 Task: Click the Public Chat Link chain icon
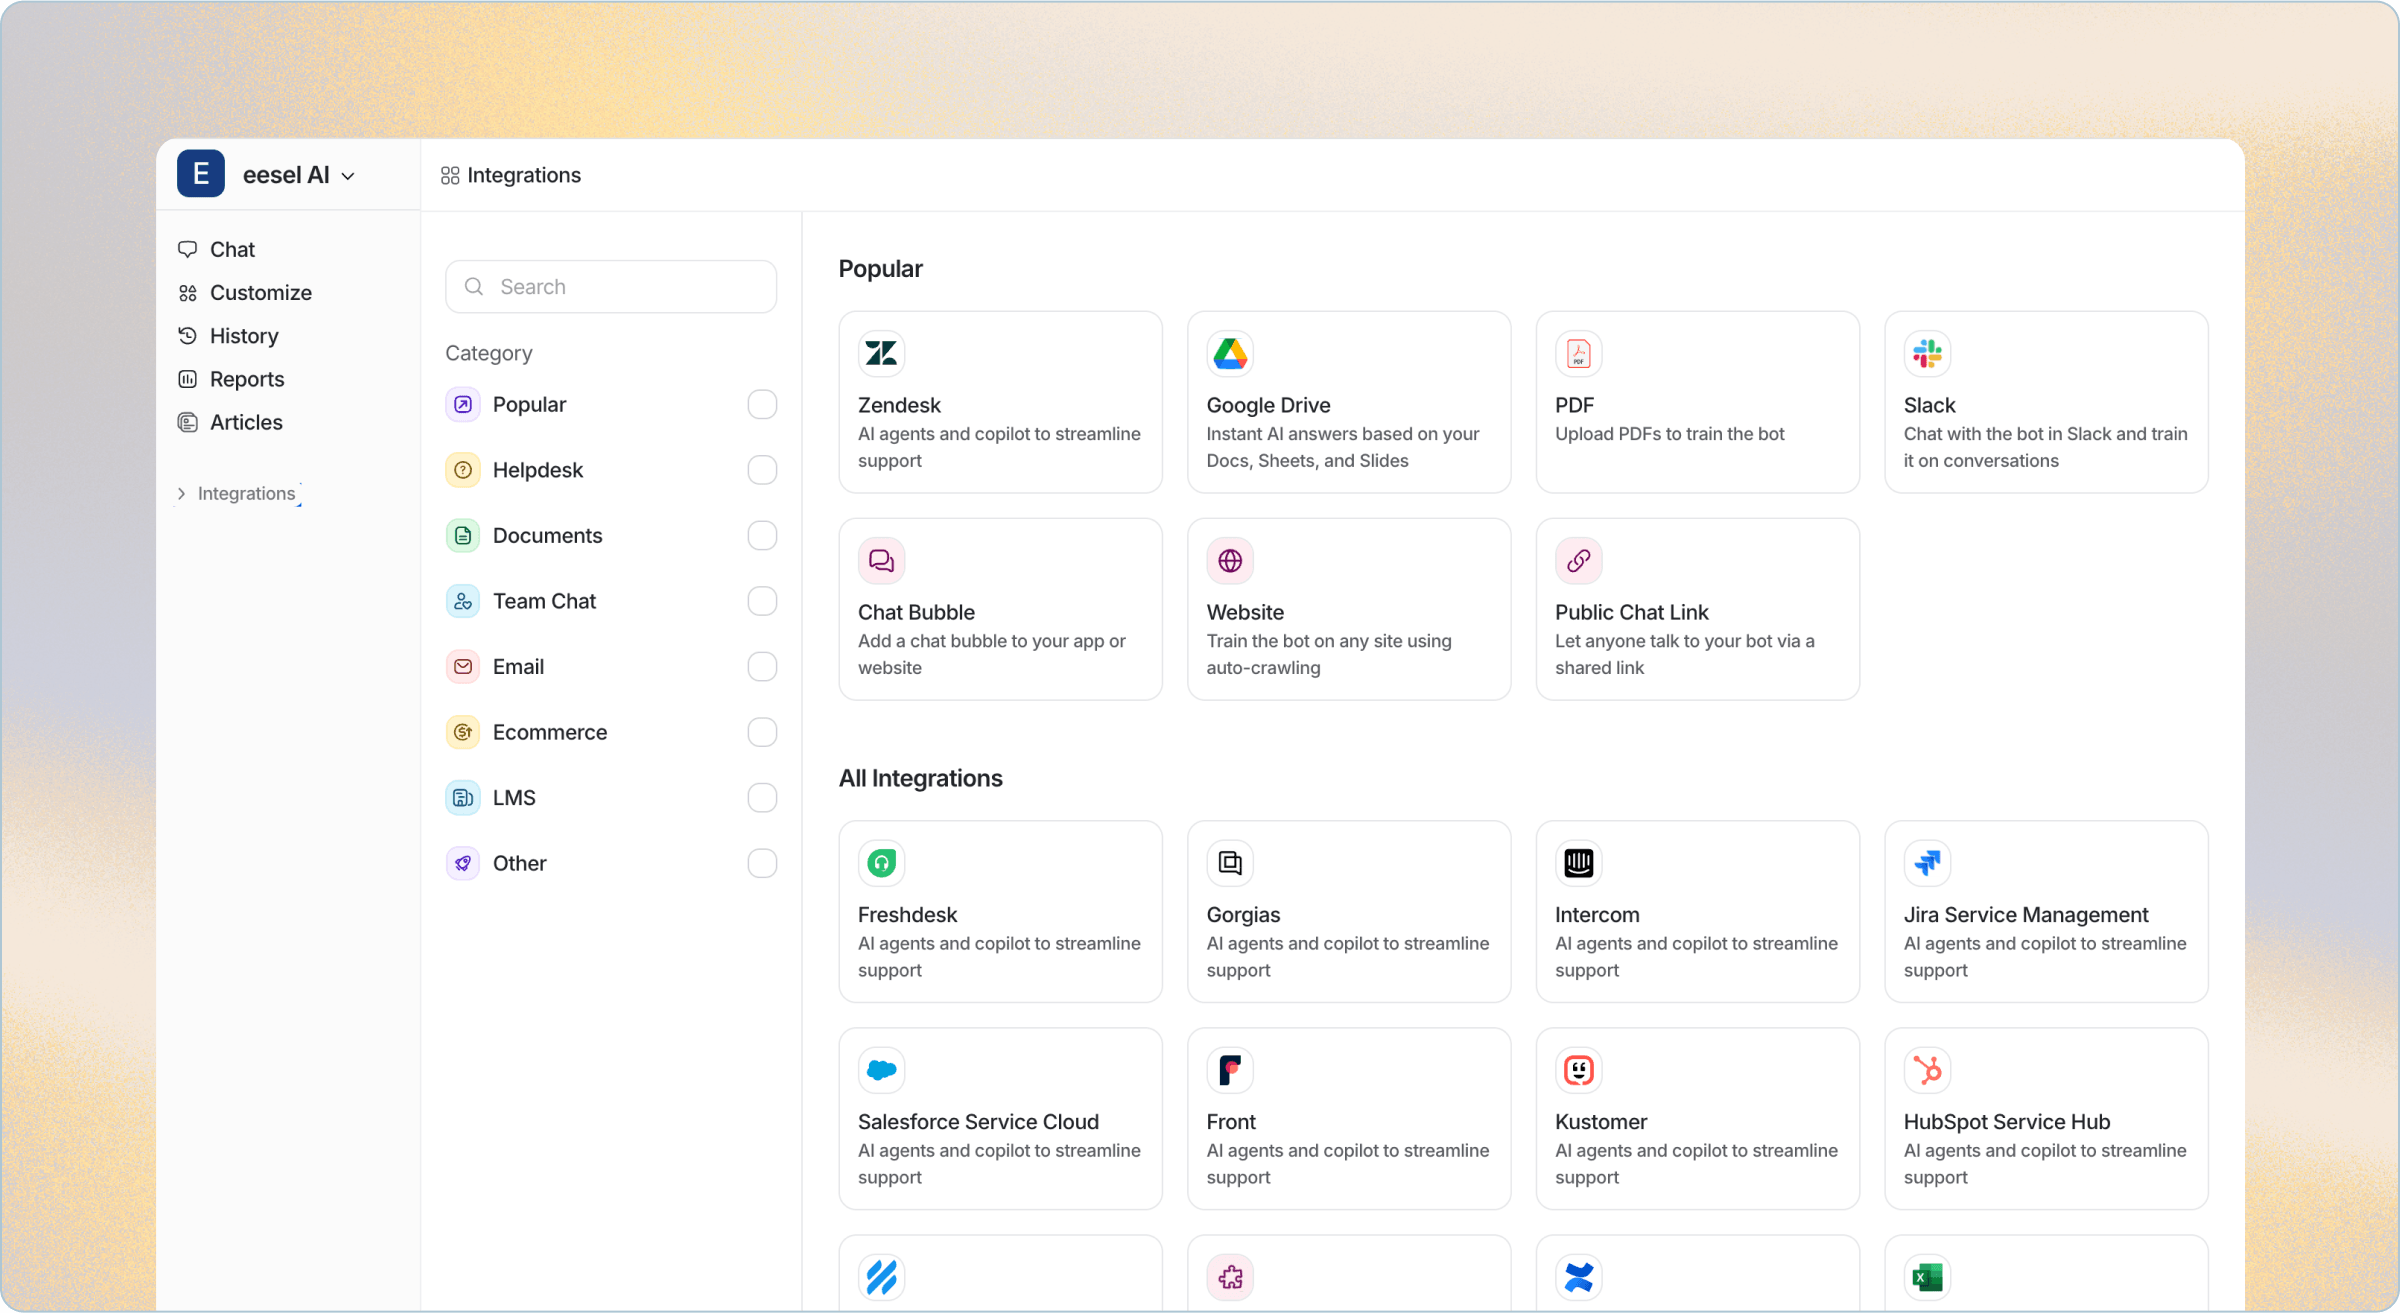coord(1578,560)
